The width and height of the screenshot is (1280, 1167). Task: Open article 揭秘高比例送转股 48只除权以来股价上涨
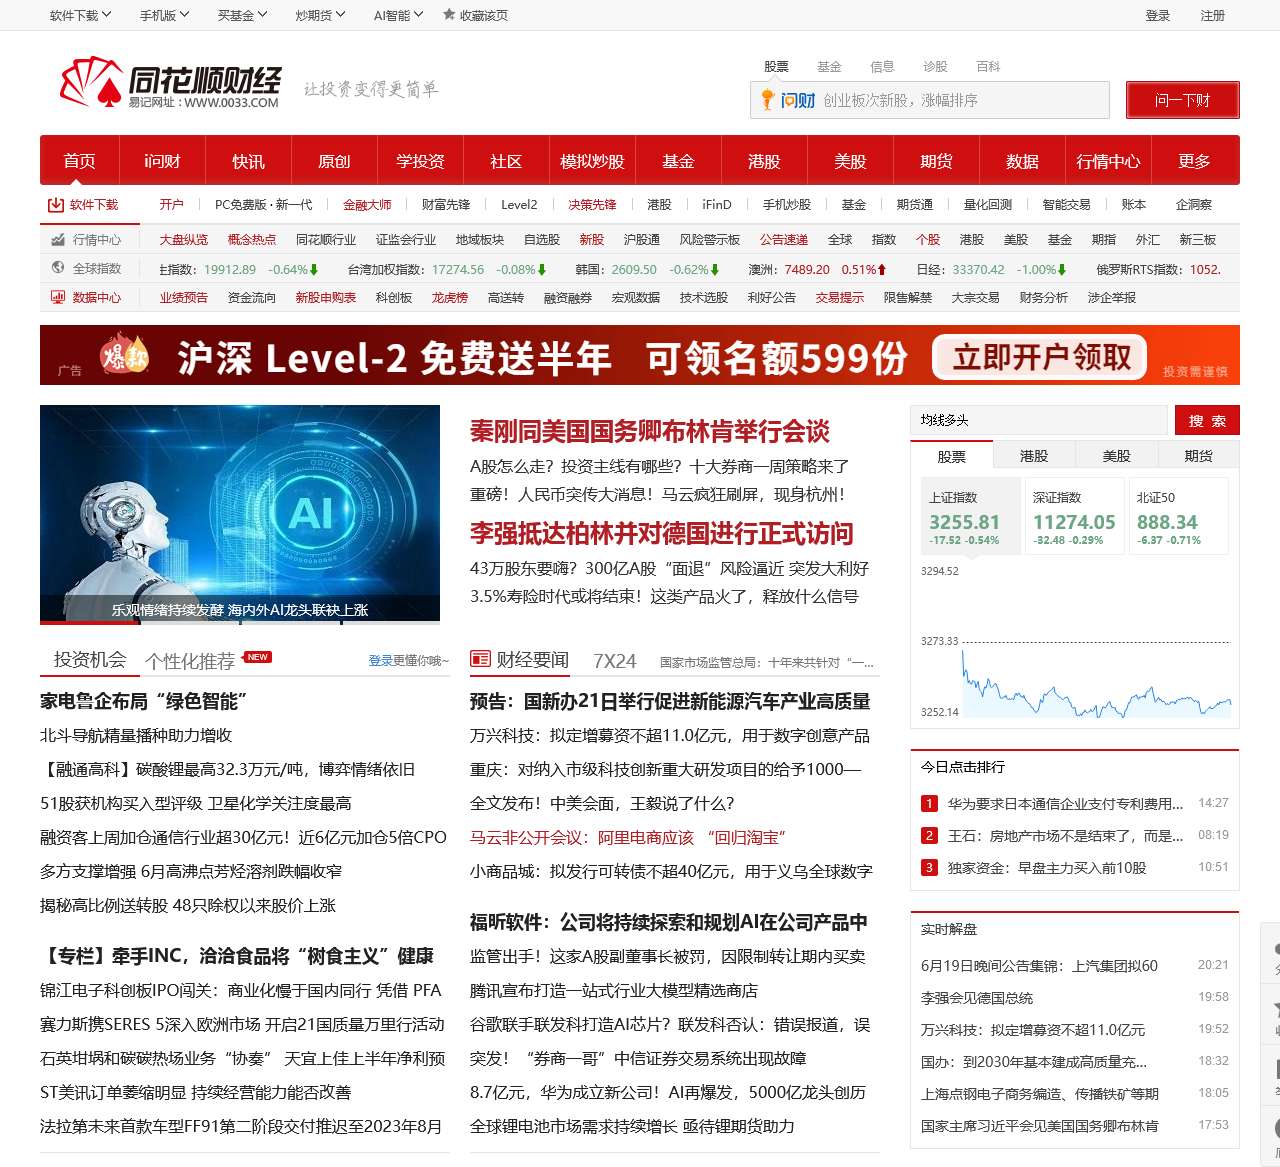point(188,905)
